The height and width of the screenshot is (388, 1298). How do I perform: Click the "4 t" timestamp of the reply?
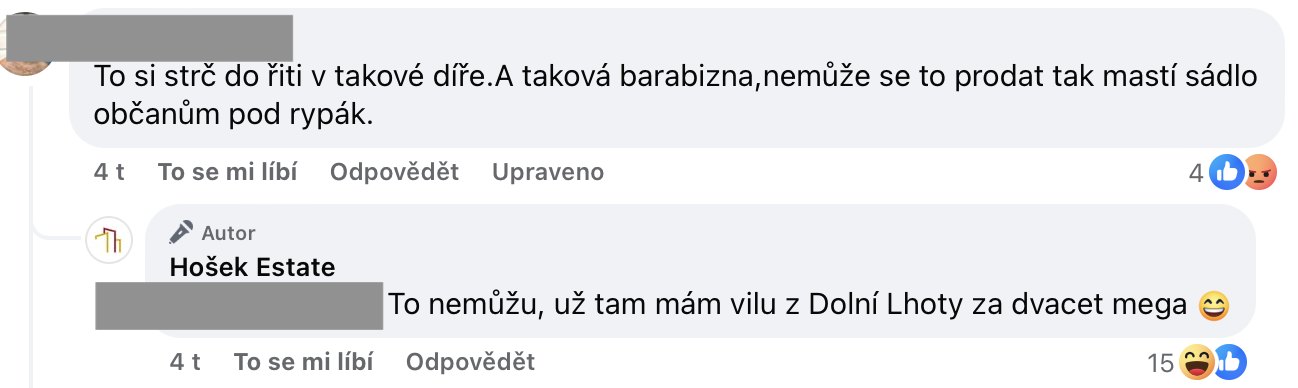(x=185, y=361)
